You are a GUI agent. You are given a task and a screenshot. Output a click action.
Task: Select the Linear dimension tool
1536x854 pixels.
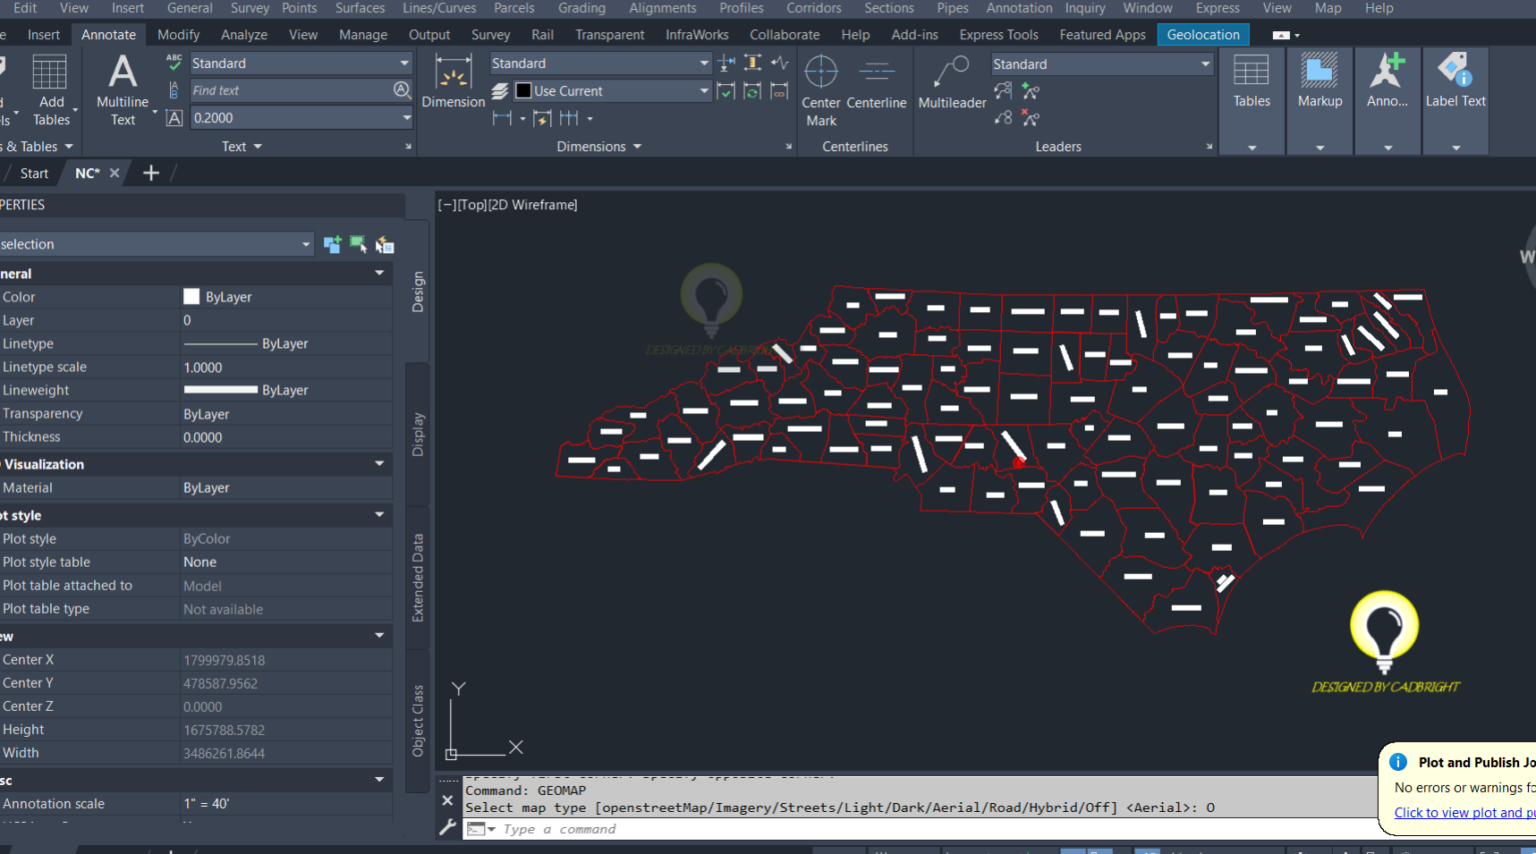pos(502,118)
